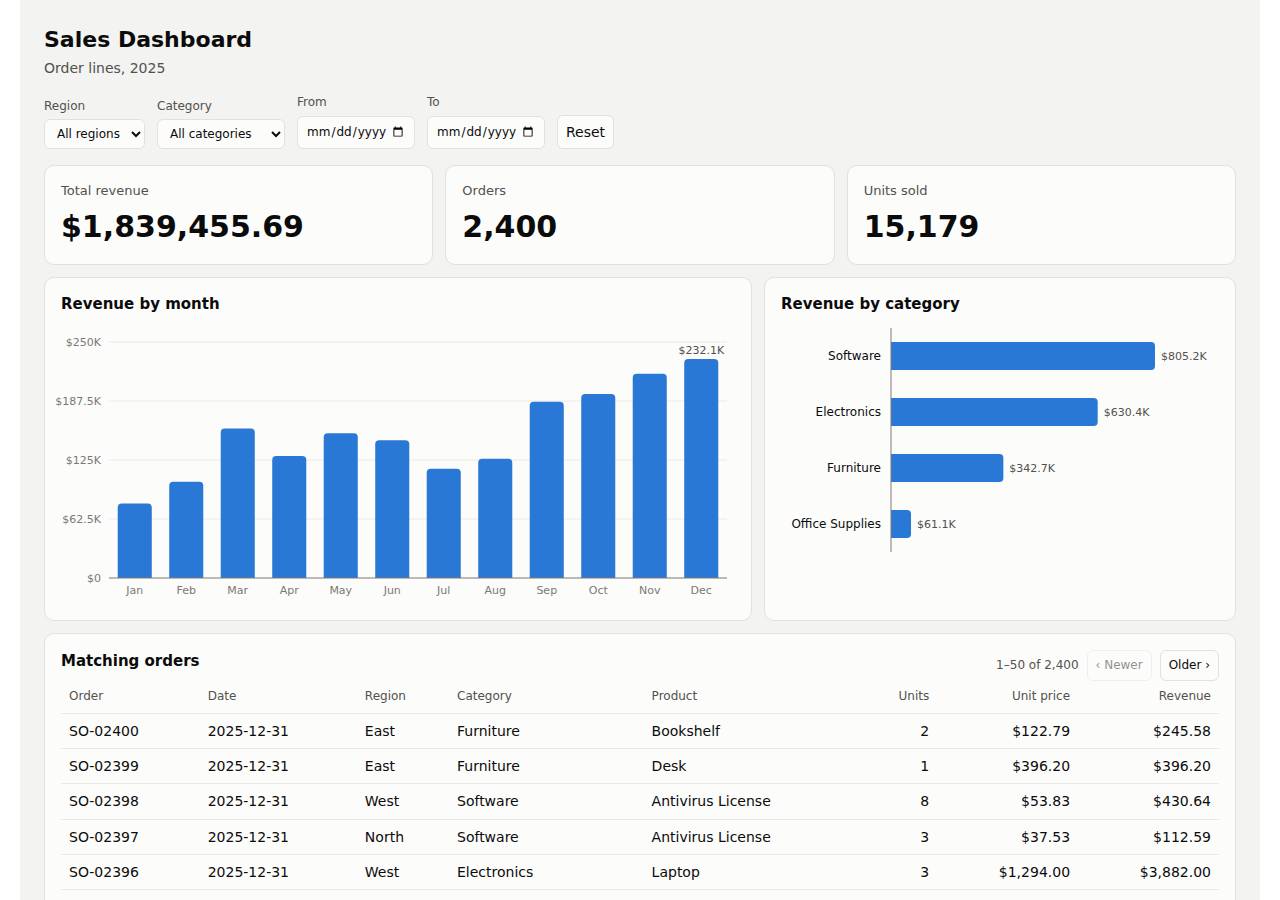The image size is (1280, 900).
Task: Click the September revenue bar
Action: [x=546, y=490]
